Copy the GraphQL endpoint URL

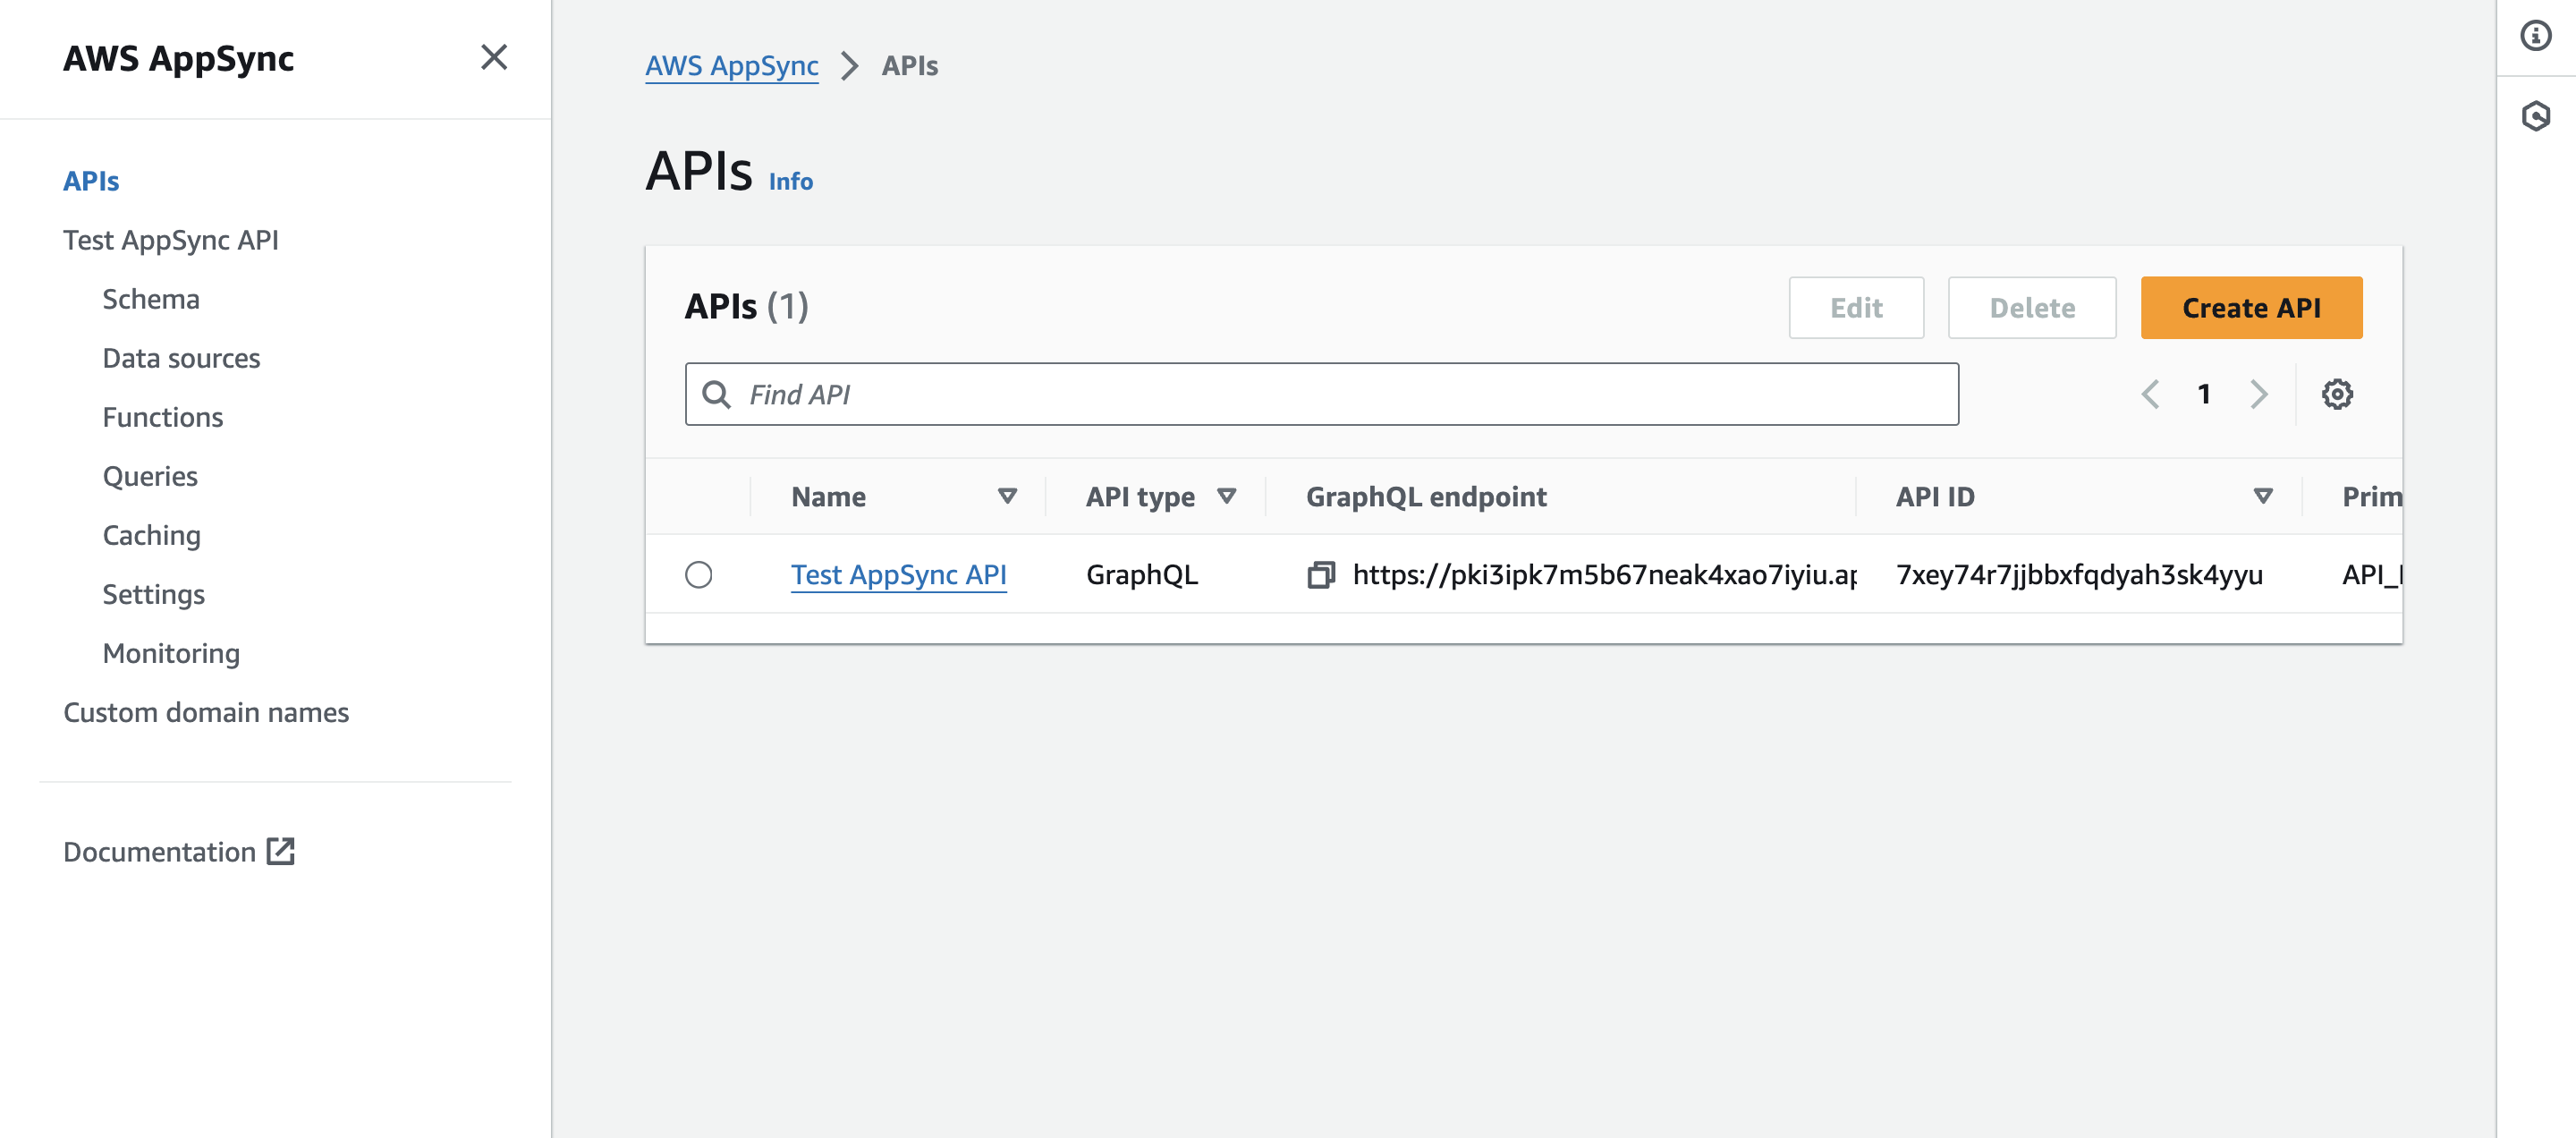tap(1321, 575)
